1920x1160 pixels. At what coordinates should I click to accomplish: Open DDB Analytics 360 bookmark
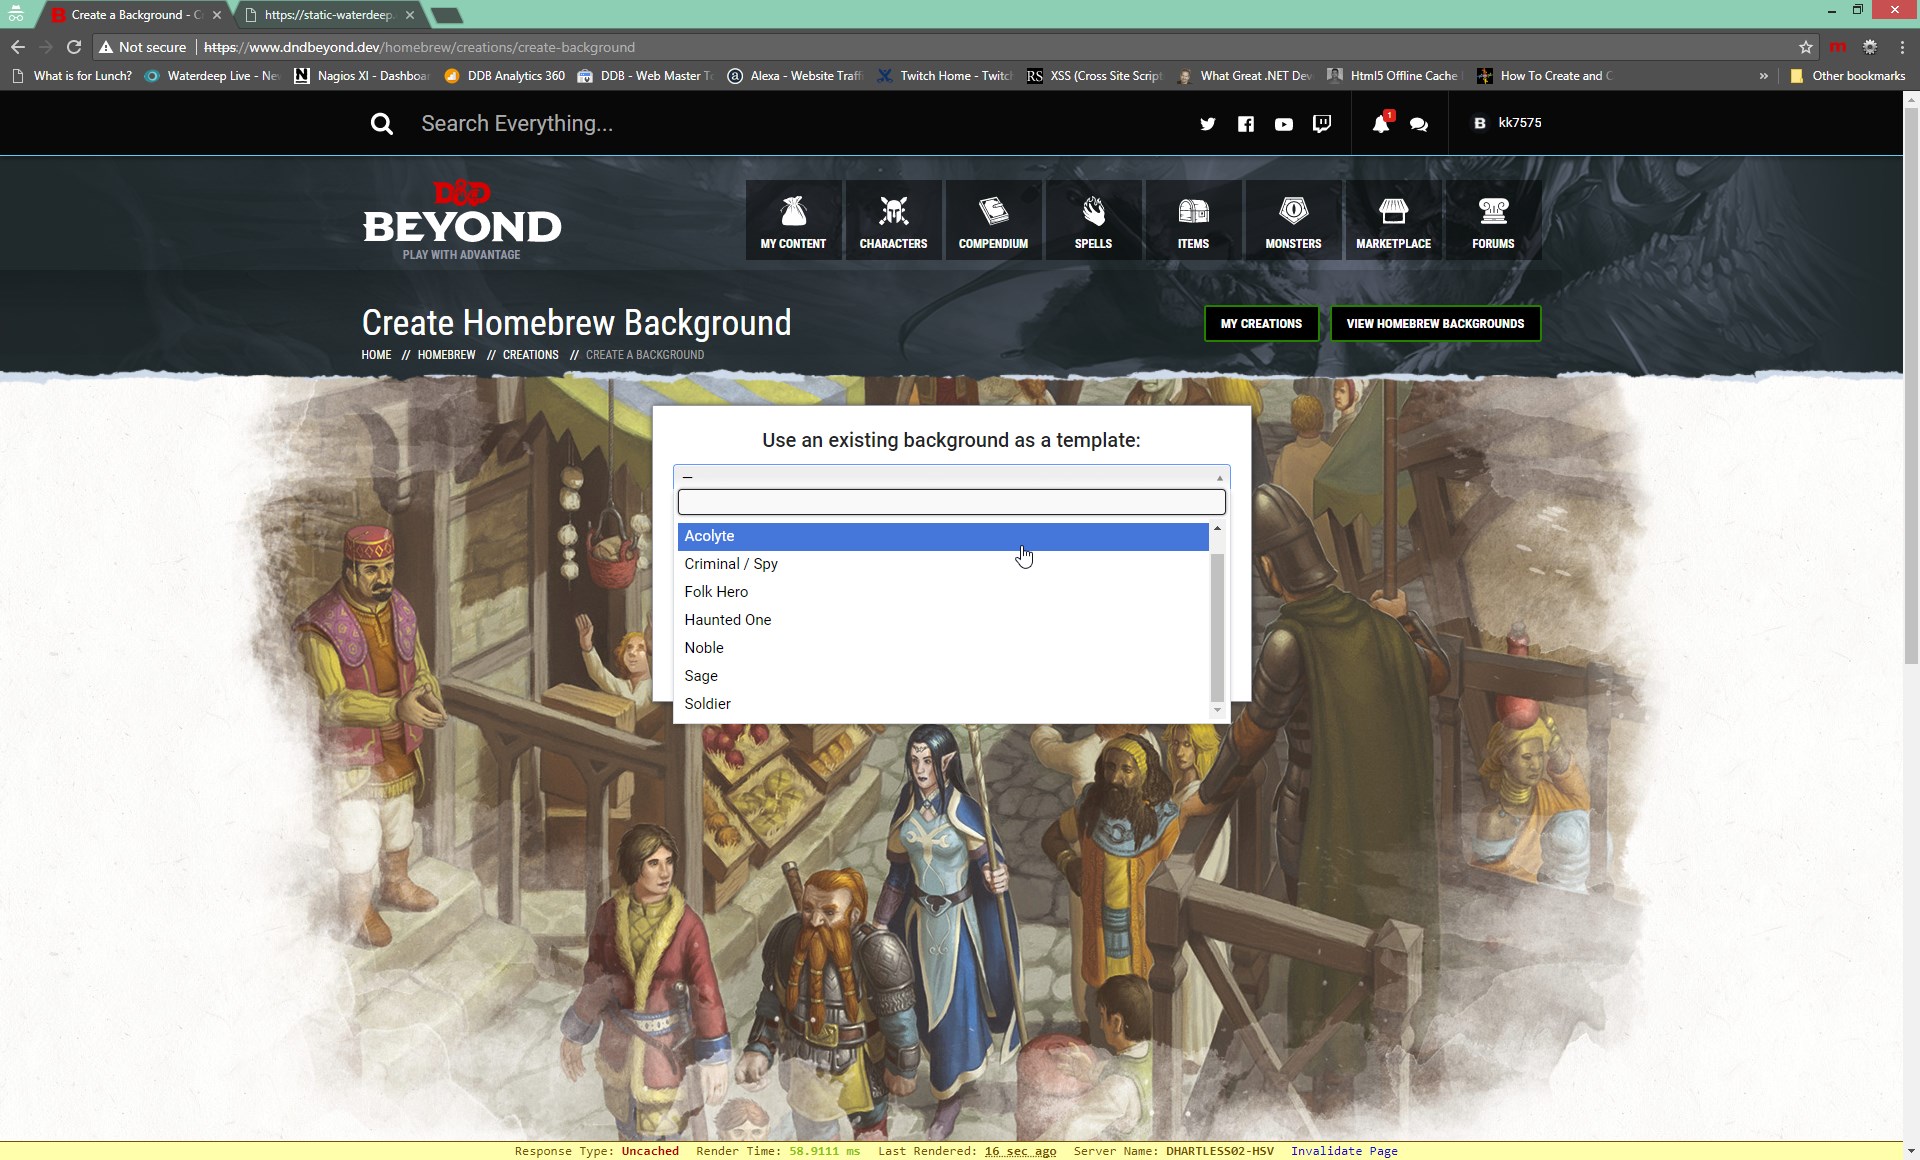coord(505,76)
